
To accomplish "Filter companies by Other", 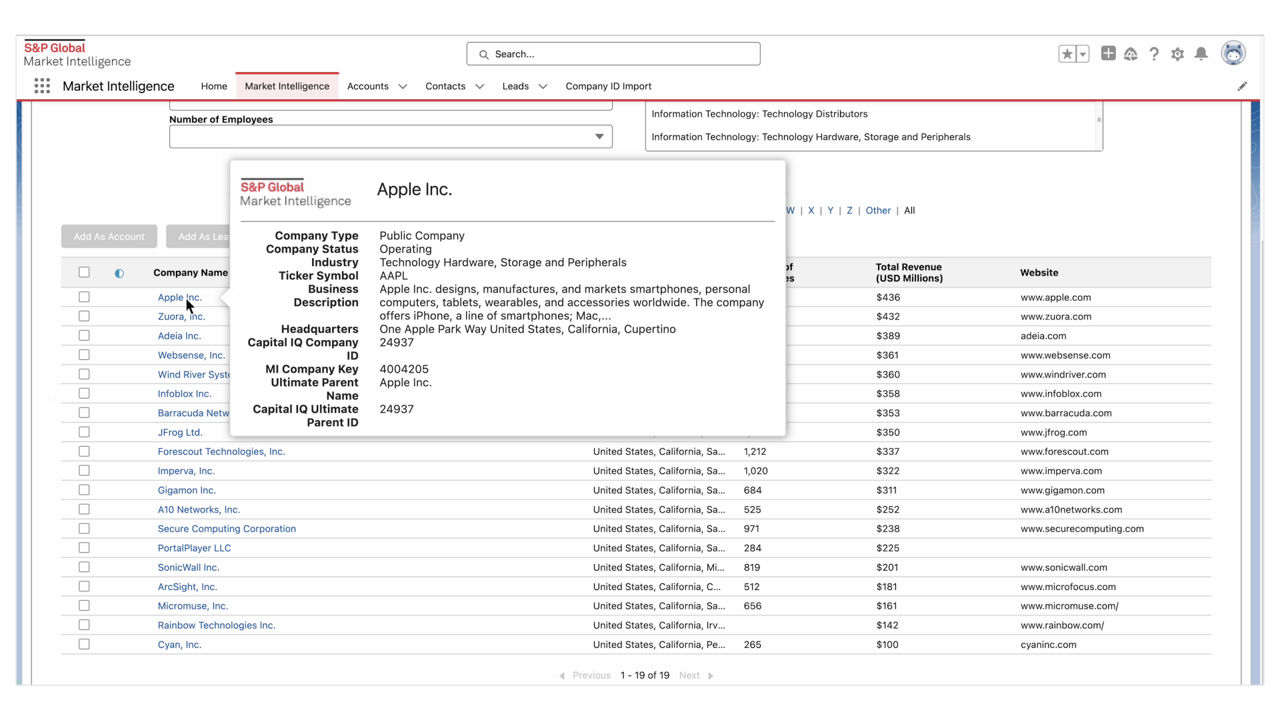I will click(x=878, y=211).
